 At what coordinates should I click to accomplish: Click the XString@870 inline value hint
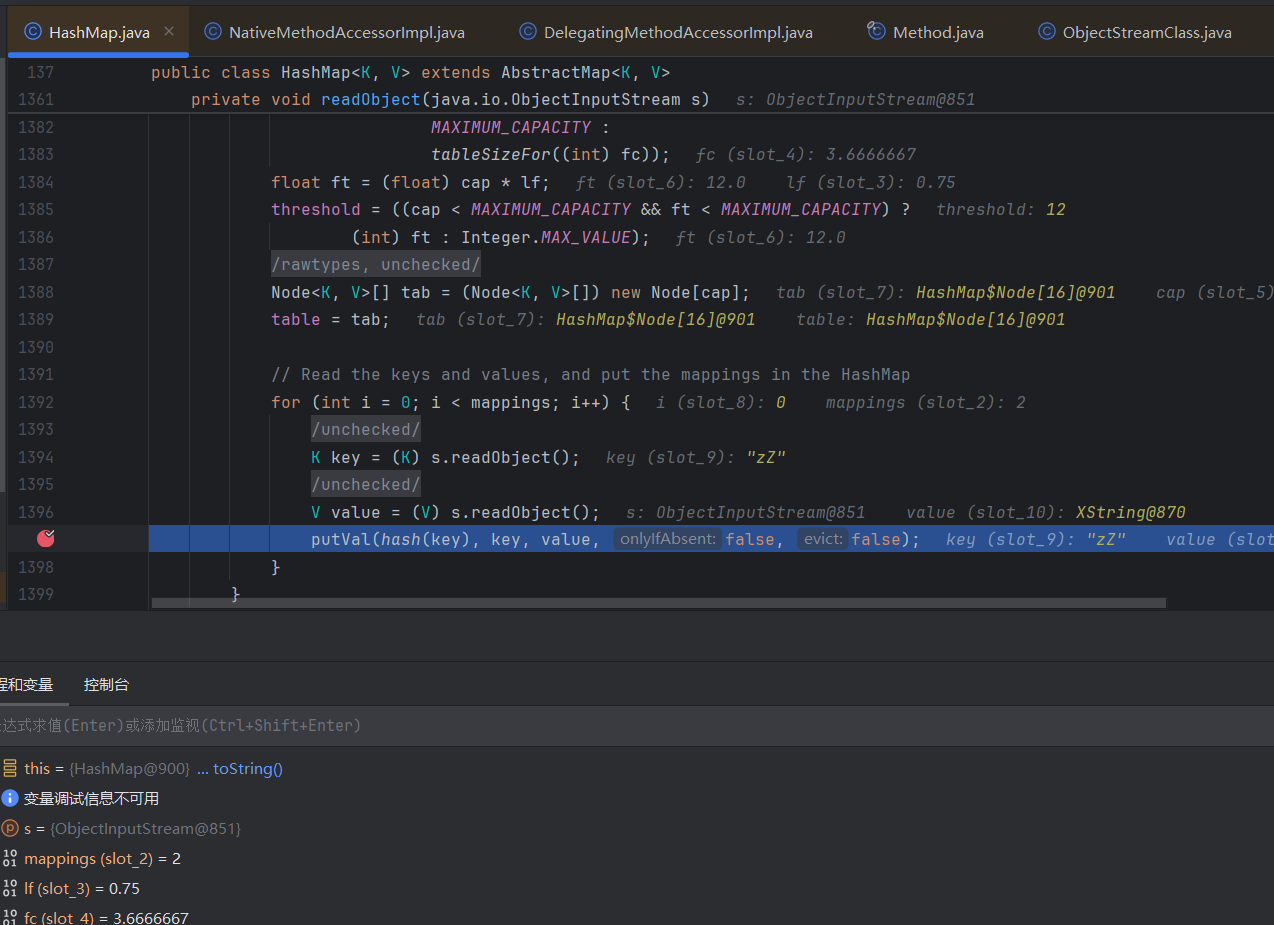[1130, 512]
